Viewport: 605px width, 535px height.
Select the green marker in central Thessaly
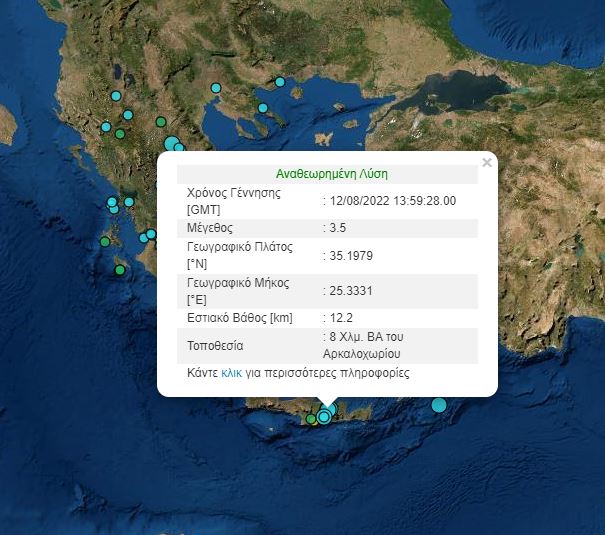pos(161,122)
